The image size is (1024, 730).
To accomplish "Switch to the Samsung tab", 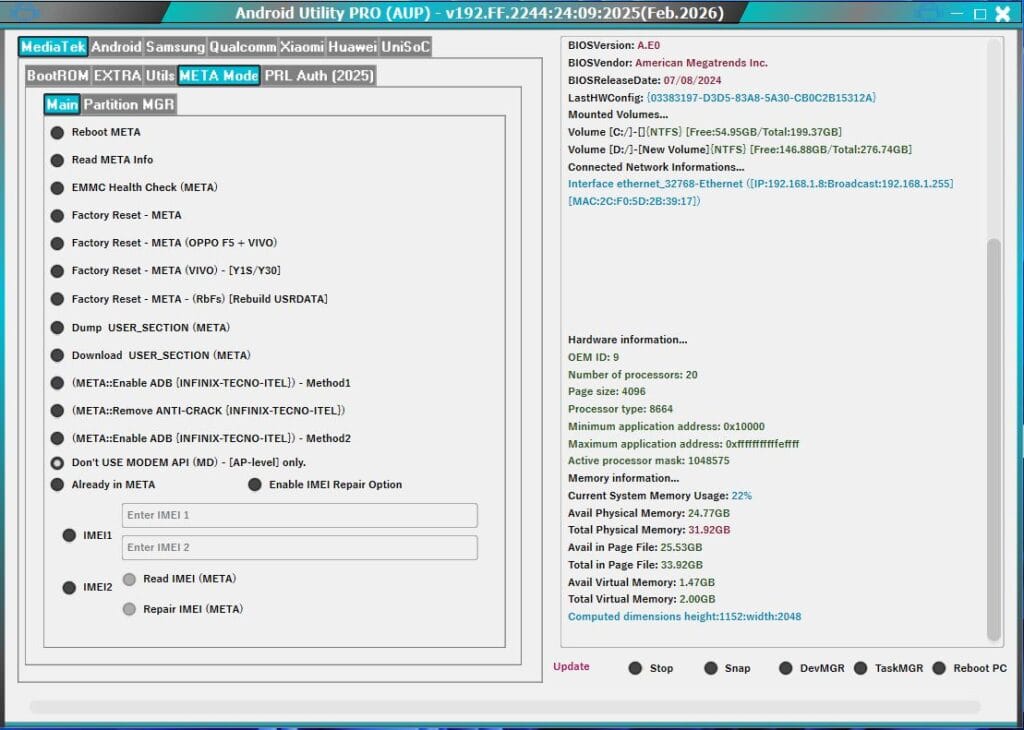I will point(175,47).
